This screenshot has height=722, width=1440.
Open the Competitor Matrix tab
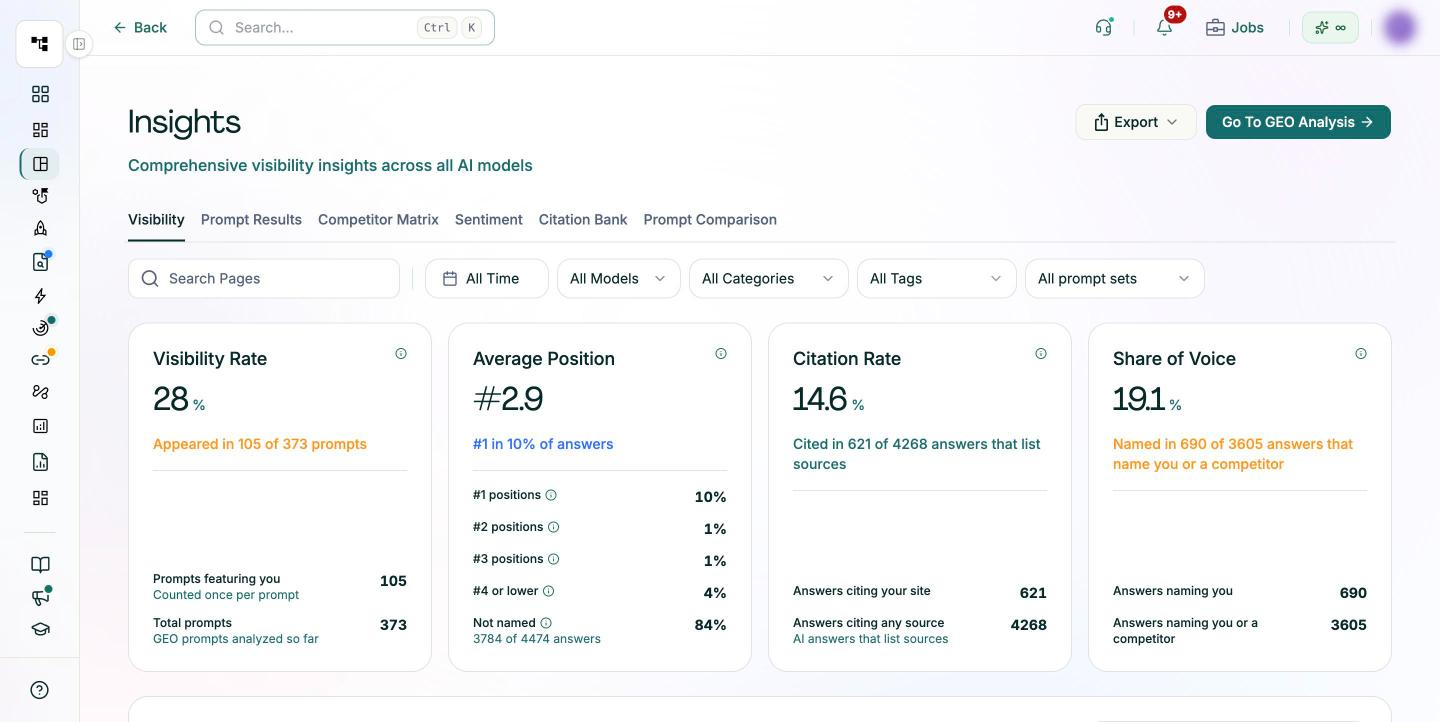(x=378, y=219)
